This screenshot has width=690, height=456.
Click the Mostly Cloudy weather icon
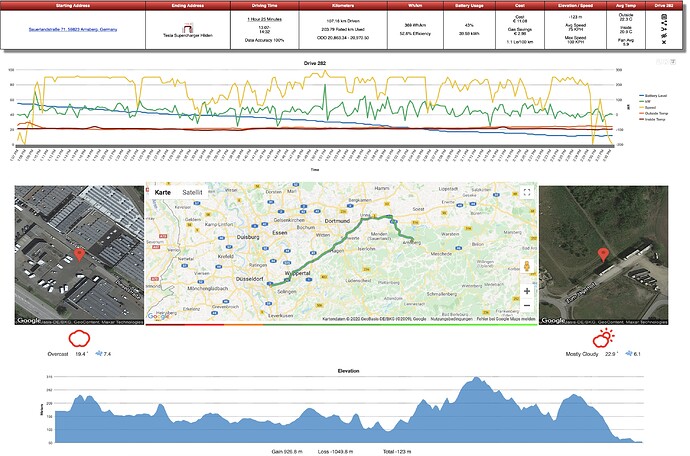(603, 338)
